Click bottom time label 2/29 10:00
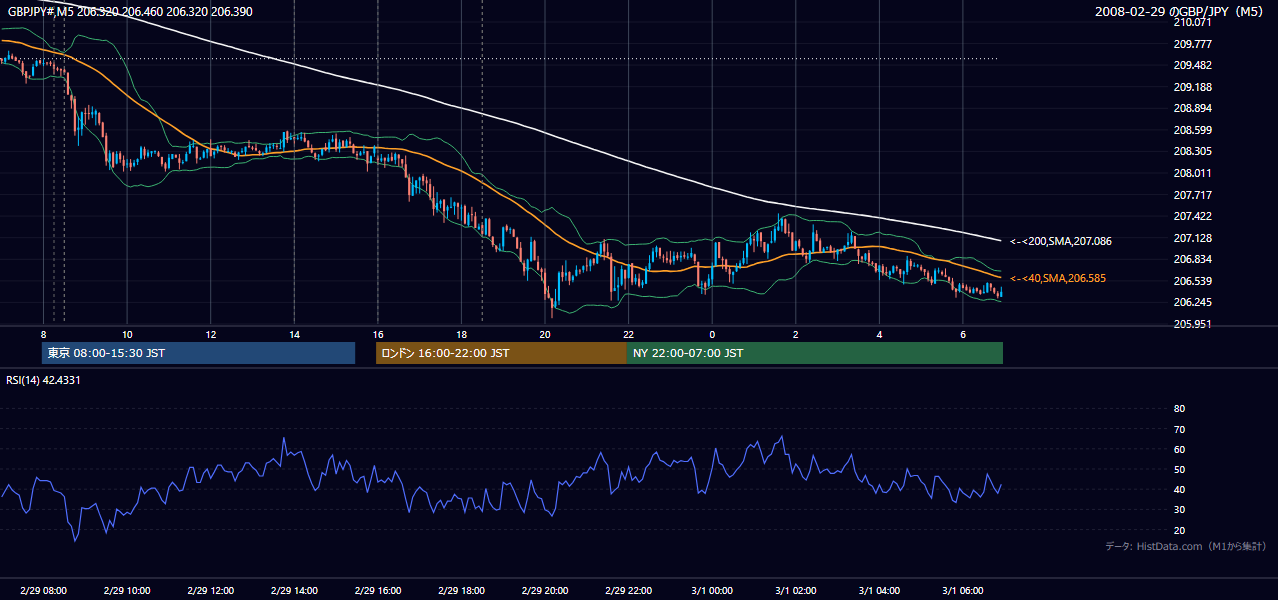The height and width of the screenshot is (600, 1278). click(x=127, y=591)
